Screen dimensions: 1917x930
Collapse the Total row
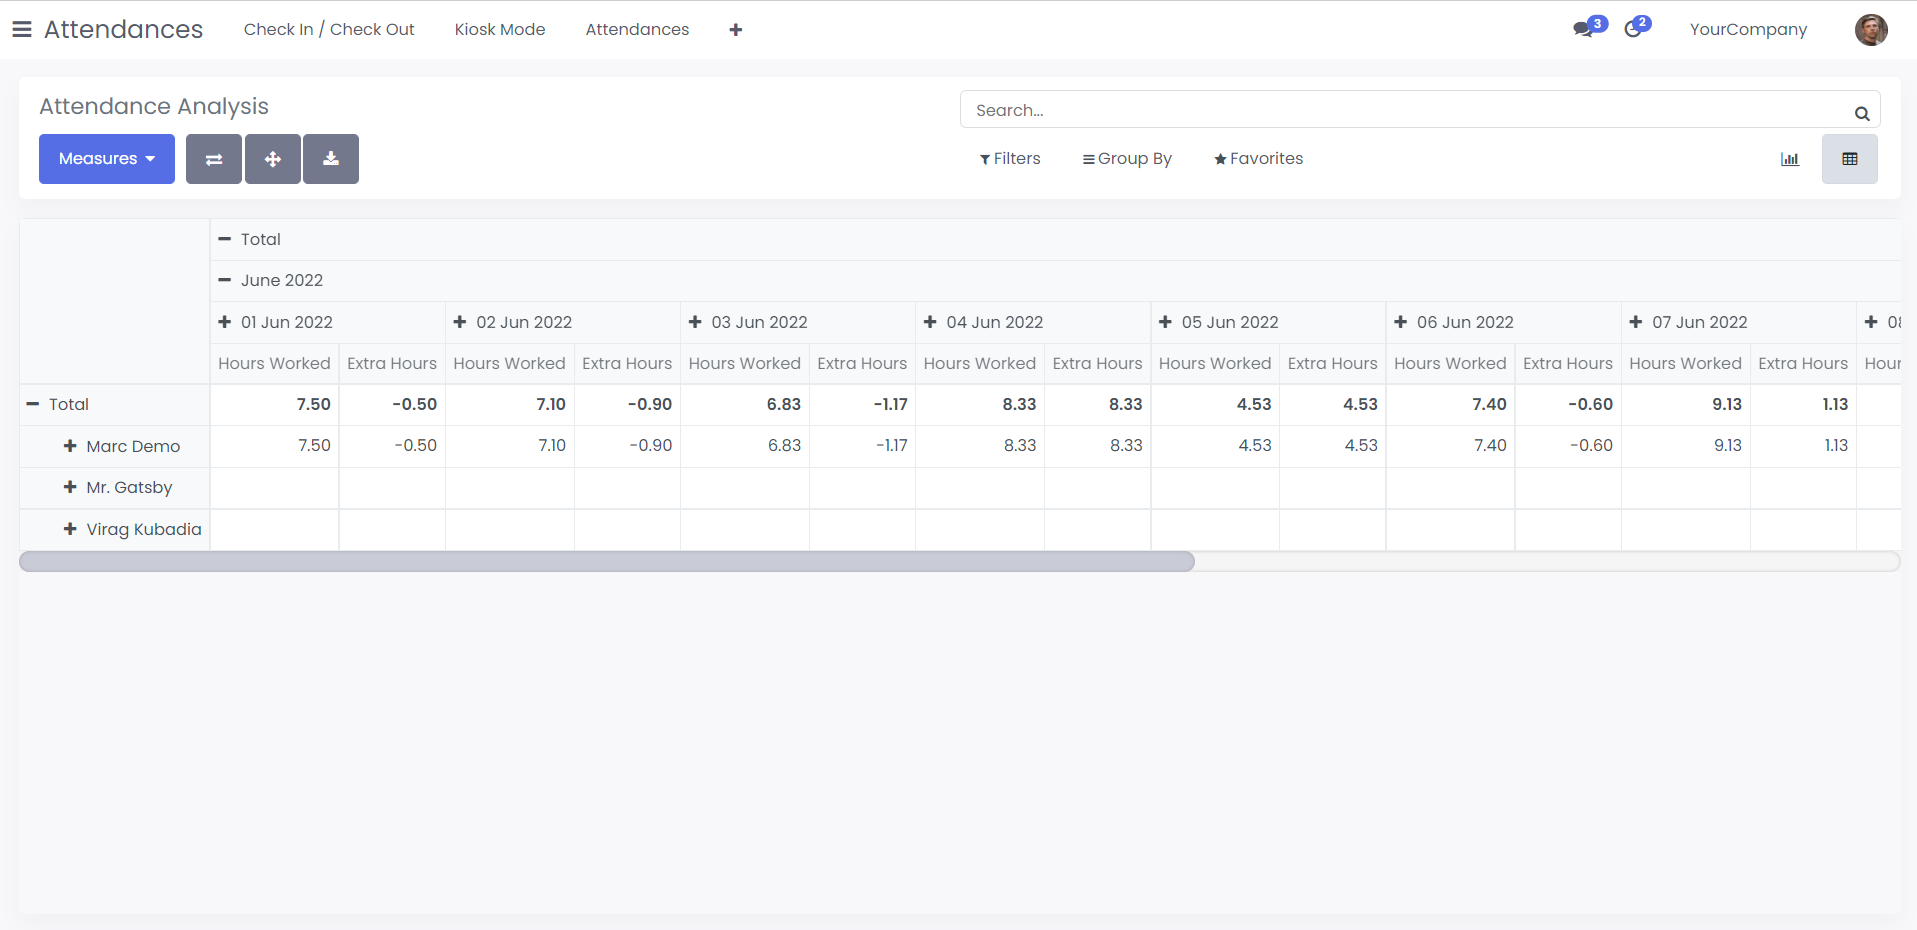(x=58, y=404)
